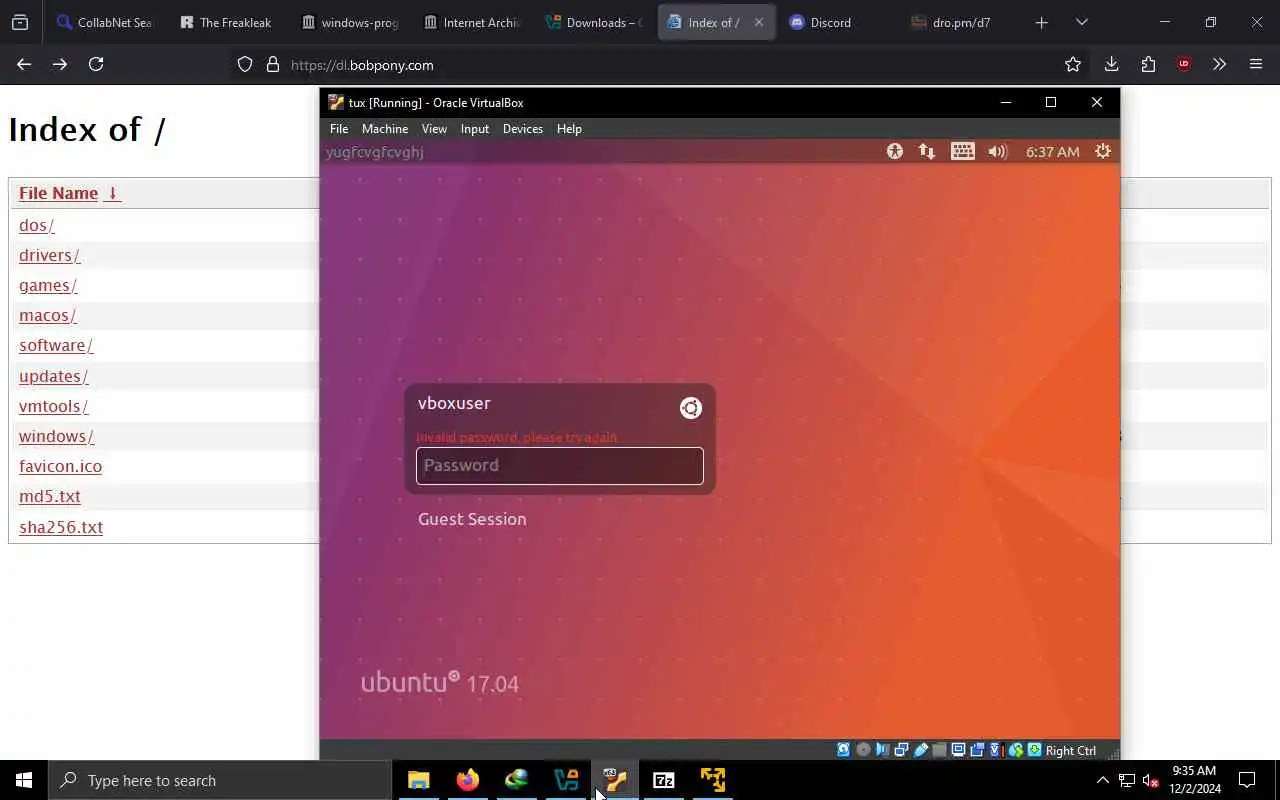Click the site padlock security icon
This screenshot has width=1280, height=800.
[273, 64]
